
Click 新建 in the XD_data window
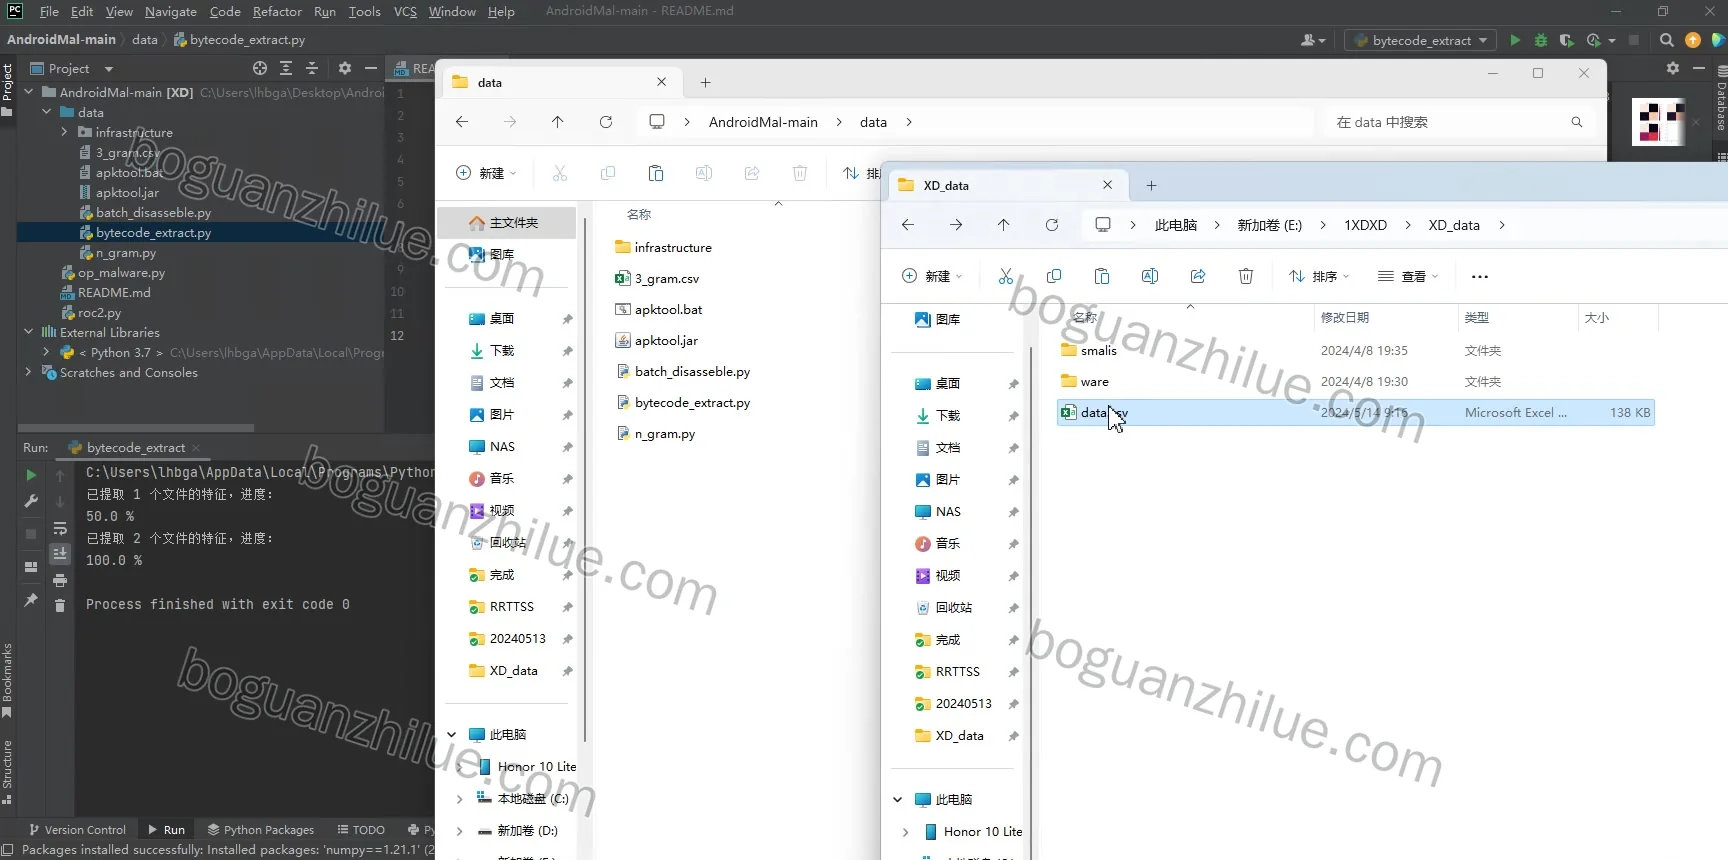[932, 276]
